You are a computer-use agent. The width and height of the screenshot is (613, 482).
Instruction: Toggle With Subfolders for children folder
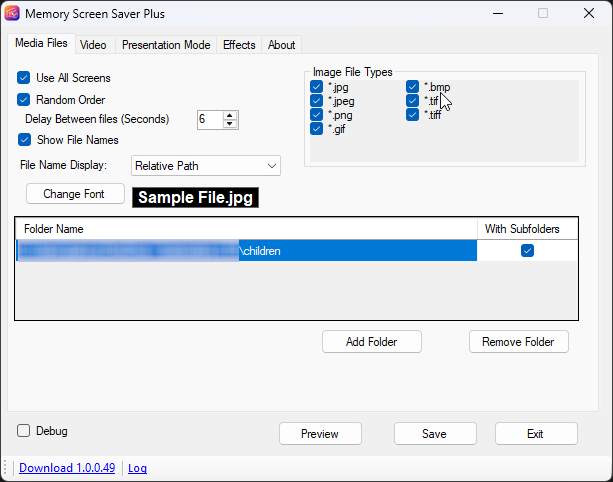coord(527,251)
